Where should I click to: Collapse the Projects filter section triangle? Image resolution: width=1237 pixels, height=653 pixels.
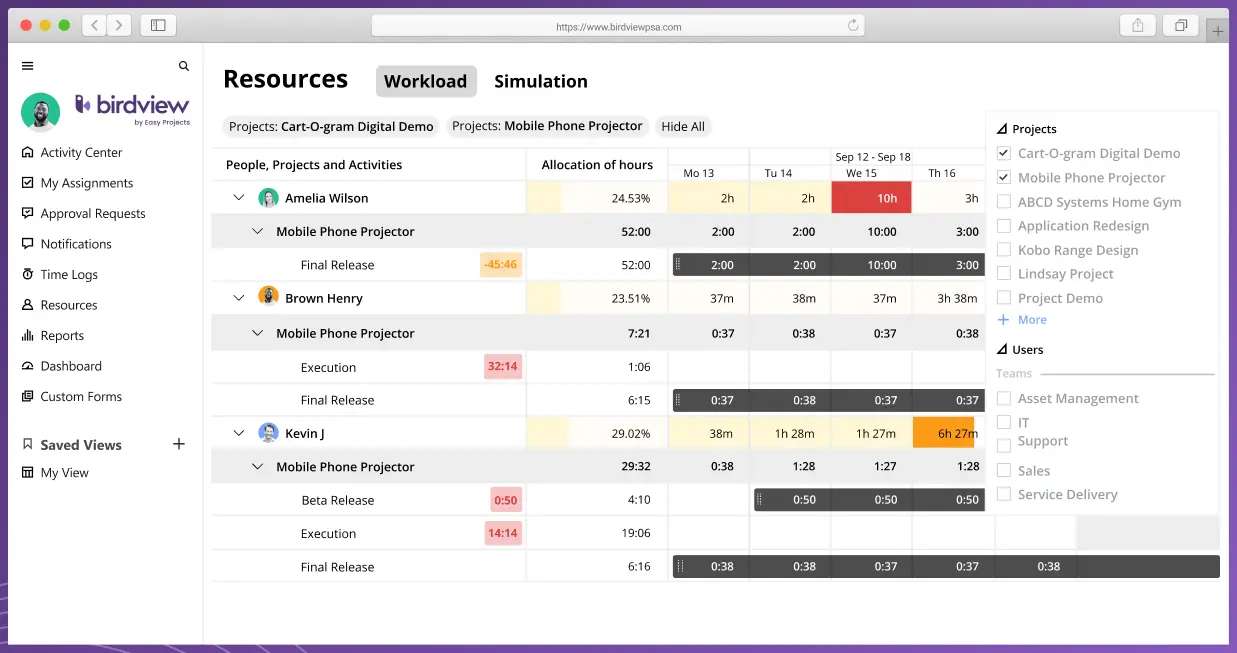(x=1002, y=129)
